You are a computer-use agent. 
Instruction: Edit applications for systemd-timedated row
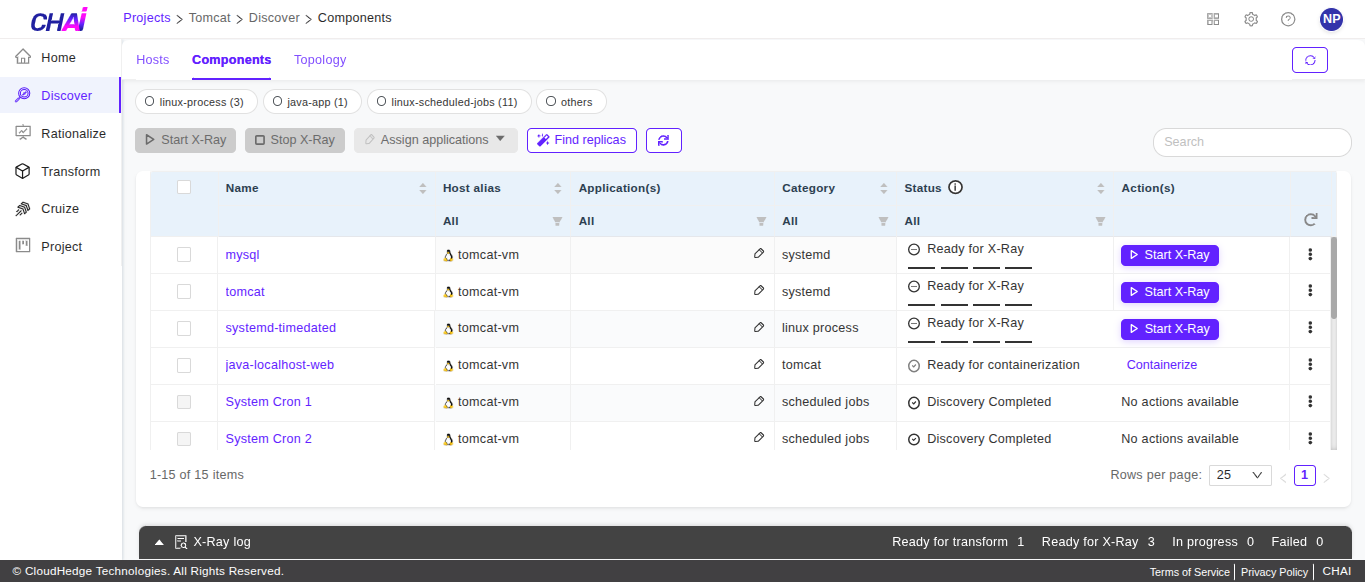point(759,328)
